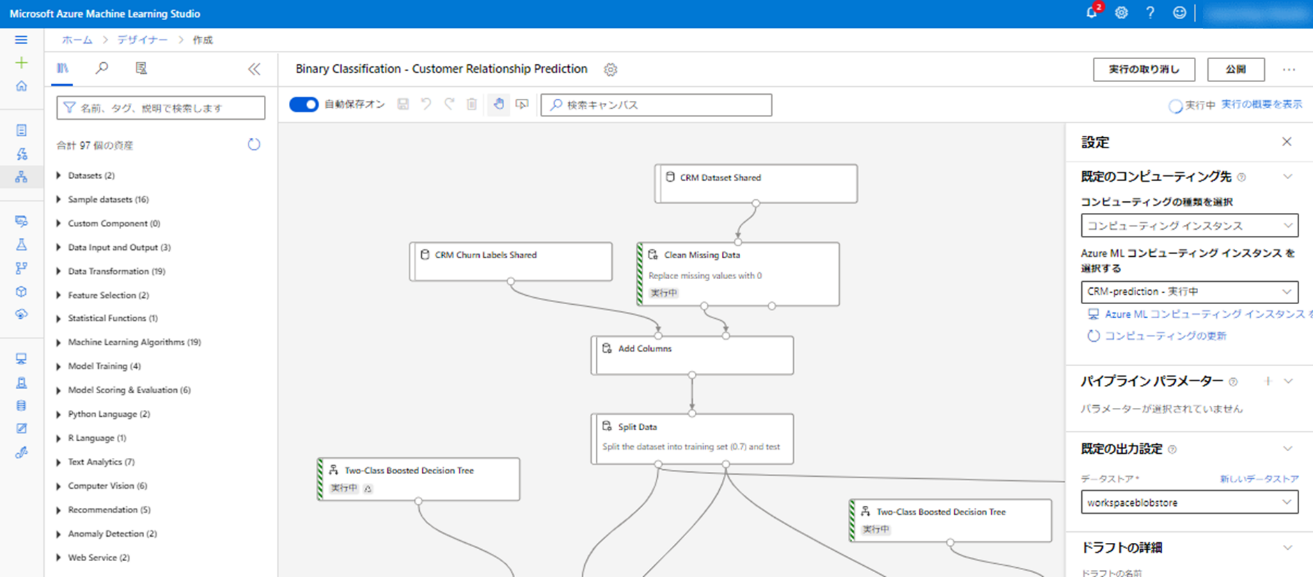
Task: Open pipeline settings gear beside the title
Action: 610,70
